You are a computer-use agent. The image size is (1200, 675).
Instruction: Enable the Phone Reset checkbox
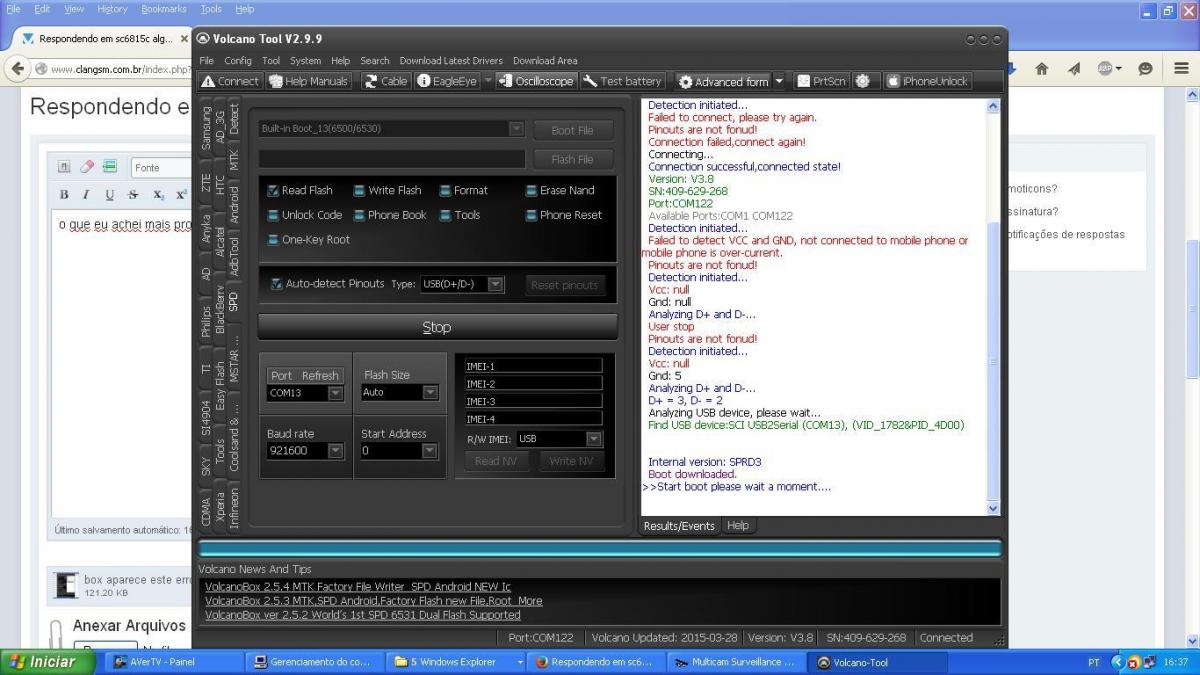[x=531, y=215]
